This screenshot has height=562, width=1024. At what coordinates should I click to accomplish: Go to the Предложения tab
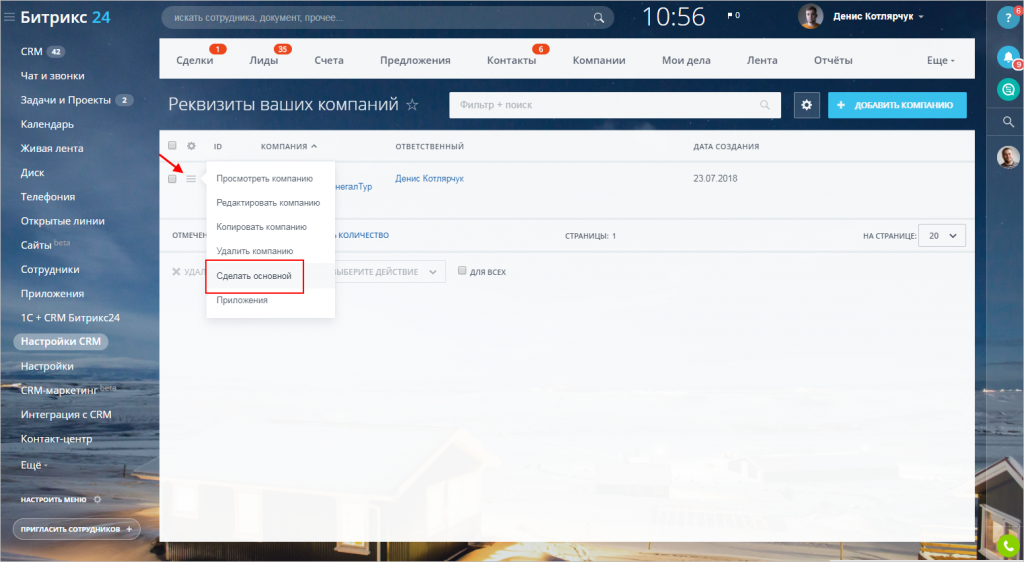pos(415,60)
